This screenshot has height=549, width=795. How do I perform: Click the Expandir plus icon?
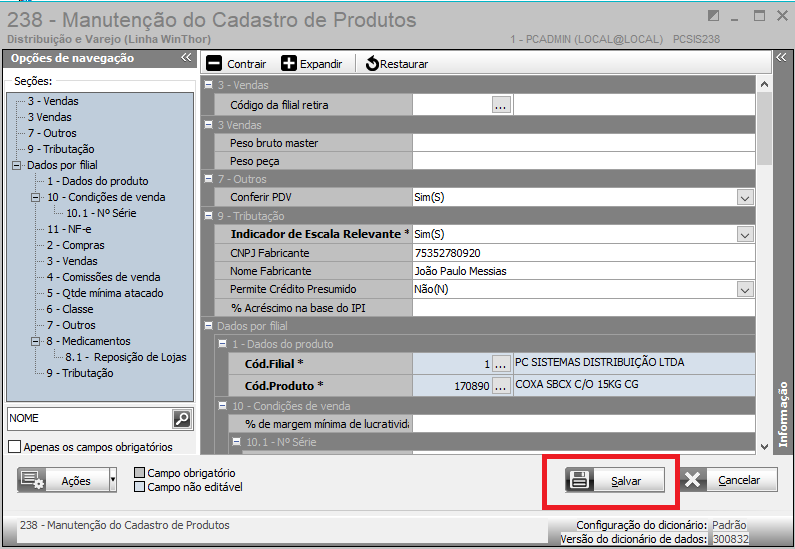tap(288, 63)
